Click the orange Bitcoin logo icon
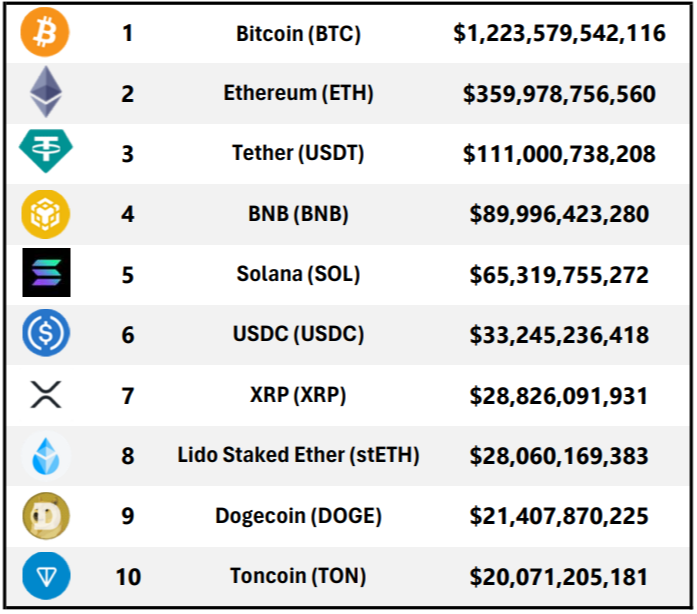This screenshot has width=697, height=614. [46, 33]
